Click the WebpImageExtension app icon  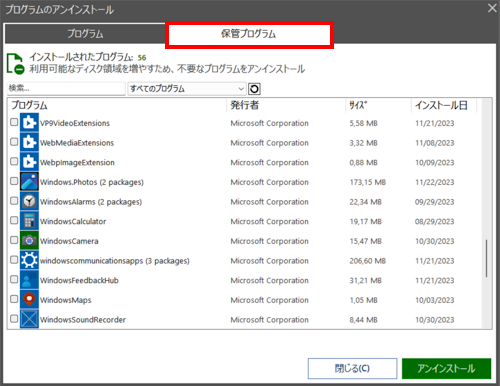click(x=29, y=162)
